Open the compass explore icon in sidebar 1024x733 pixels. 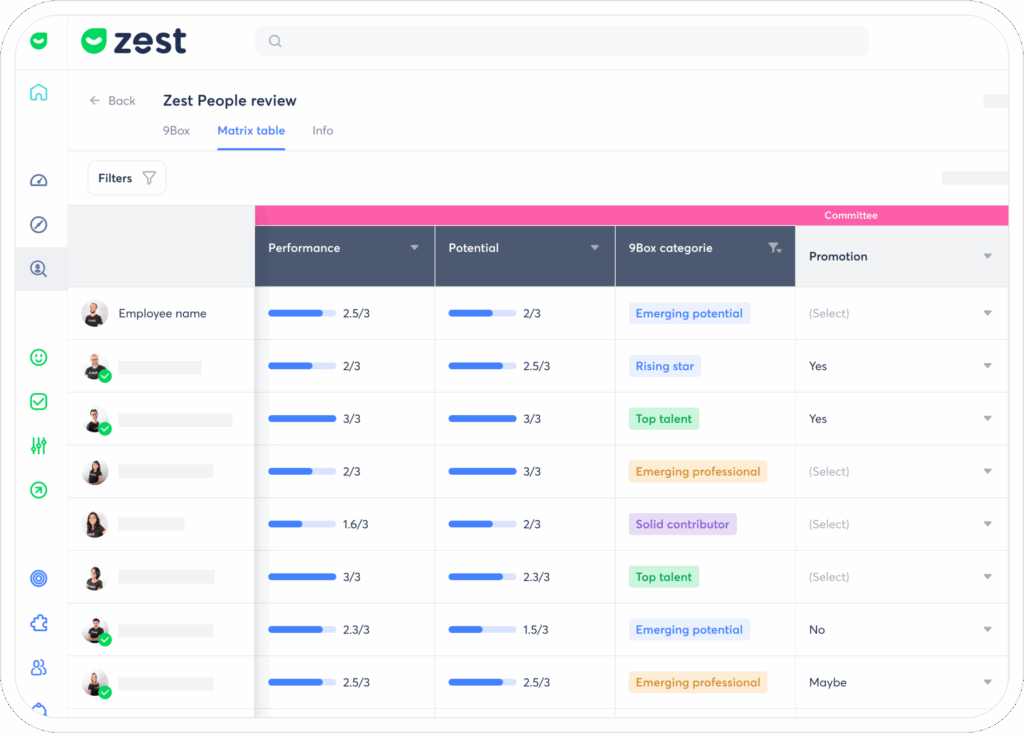pos(39,225)
